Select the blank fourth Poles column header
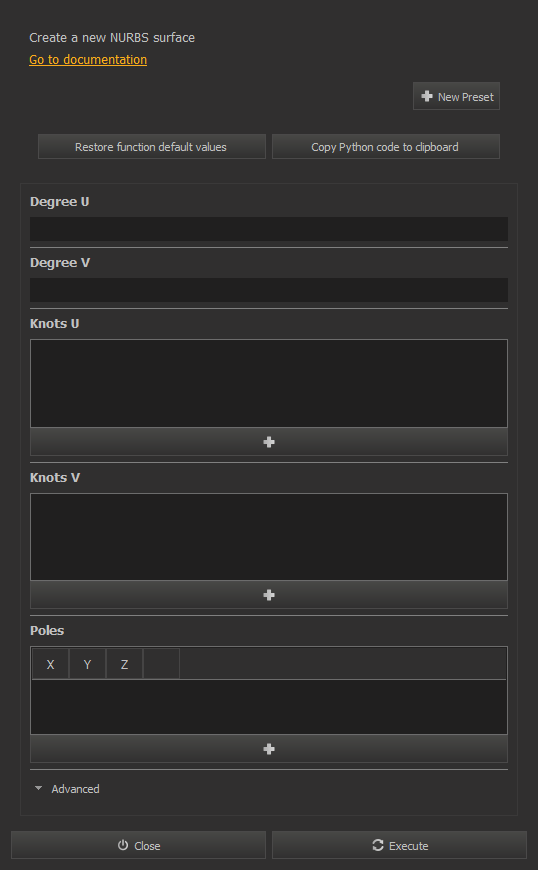Viewport: 538px width, 870px height. pos(161,664)
